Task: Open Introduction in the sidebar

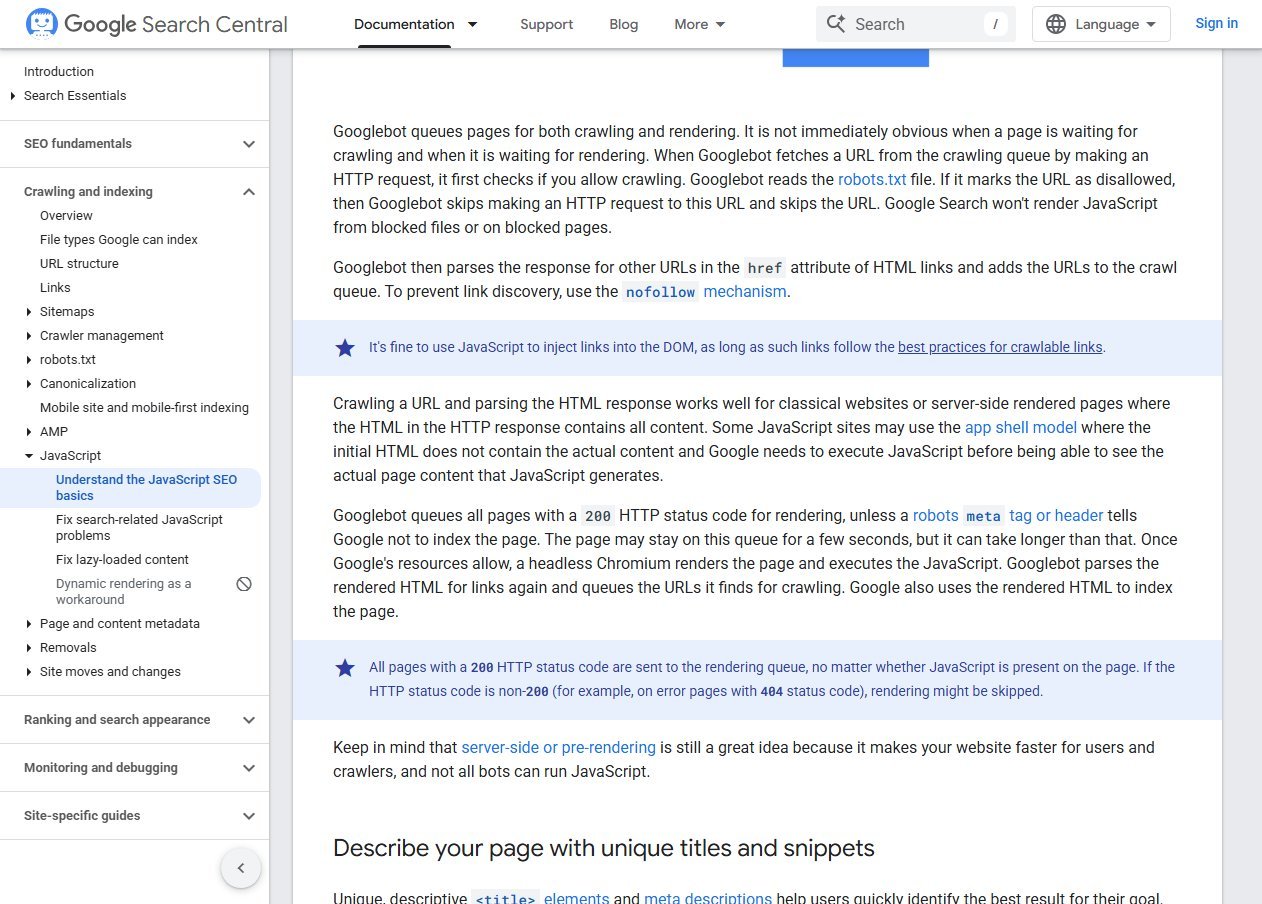Action: pos(59,72)
